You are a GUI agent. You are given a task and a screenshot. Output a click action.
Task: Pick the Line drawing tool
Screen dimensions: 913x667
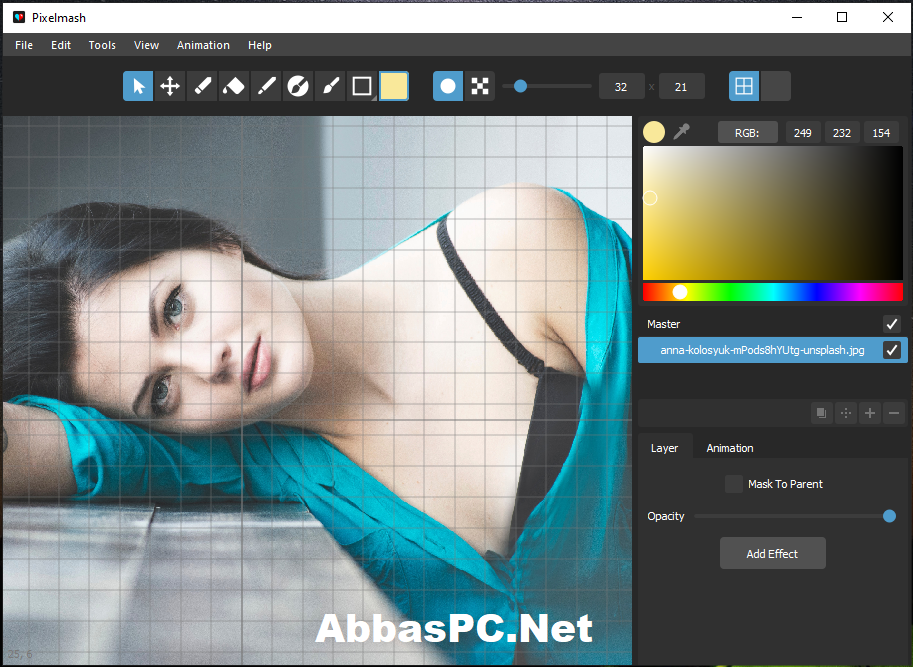[x=266, y=86]
